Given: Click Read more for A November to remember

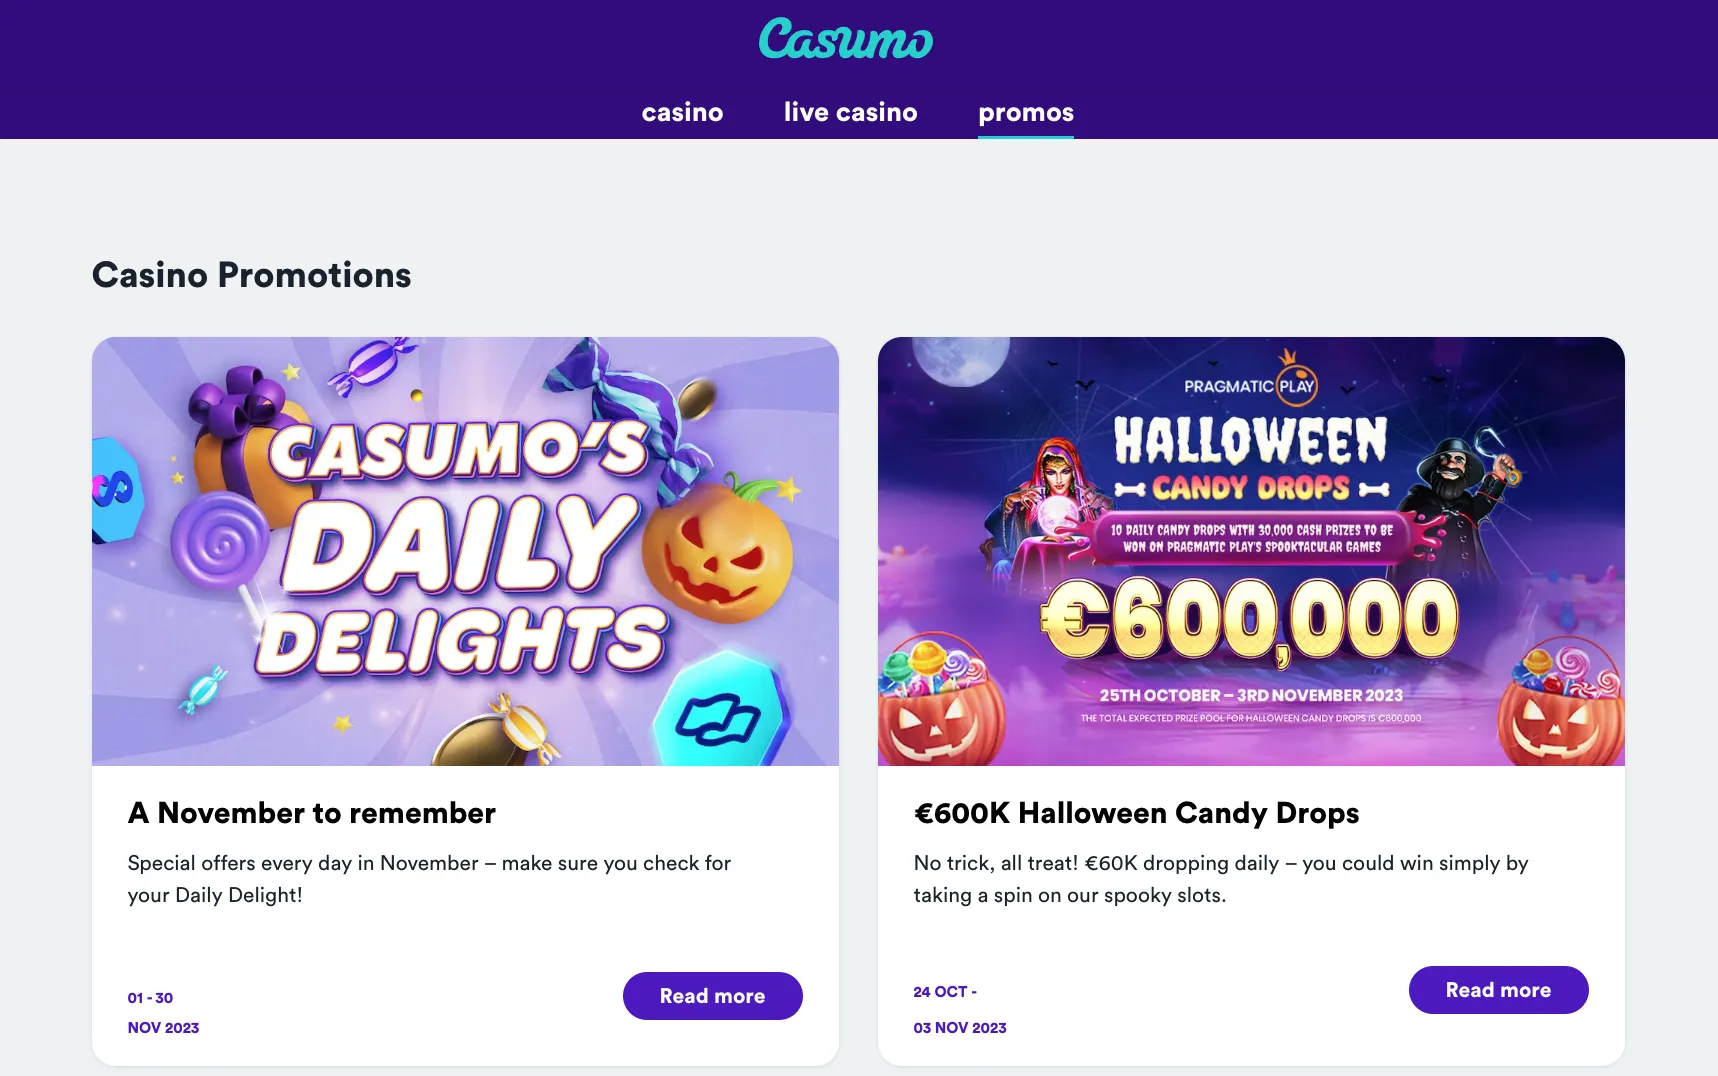Looking at the screenshot, I should coord(712,996).
